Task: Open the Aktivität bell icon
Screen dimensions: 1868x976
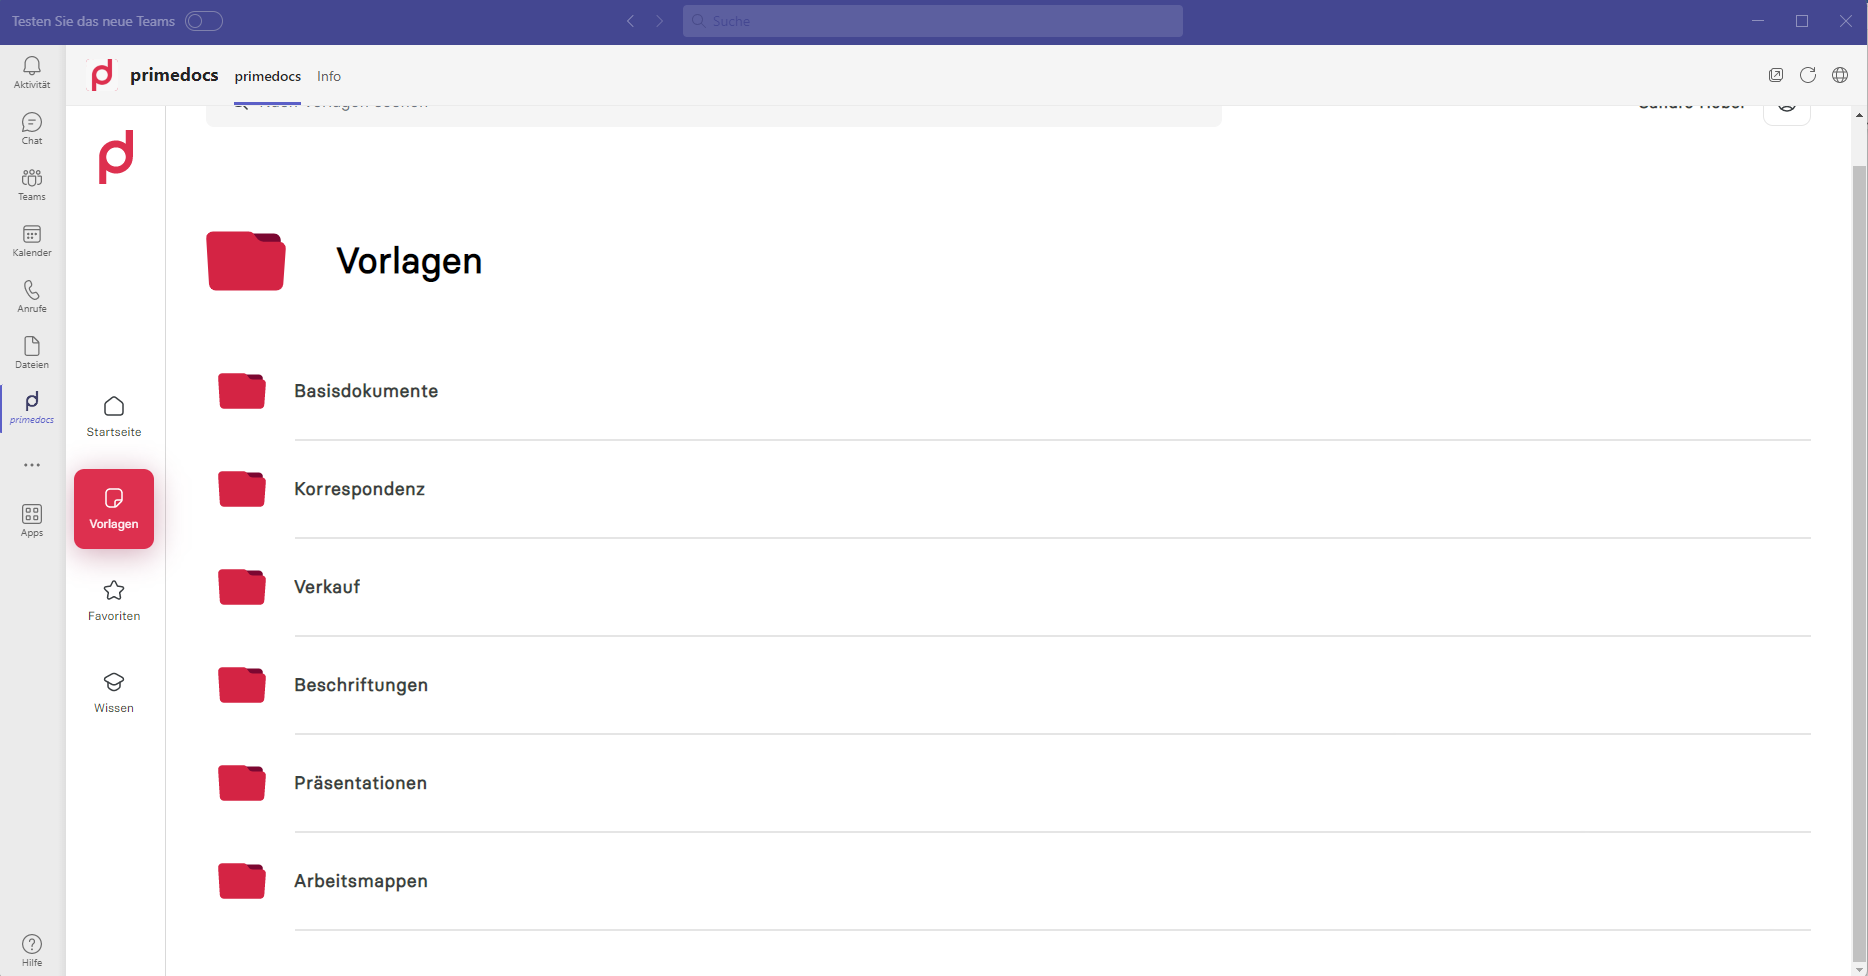Action: (32, 71)
